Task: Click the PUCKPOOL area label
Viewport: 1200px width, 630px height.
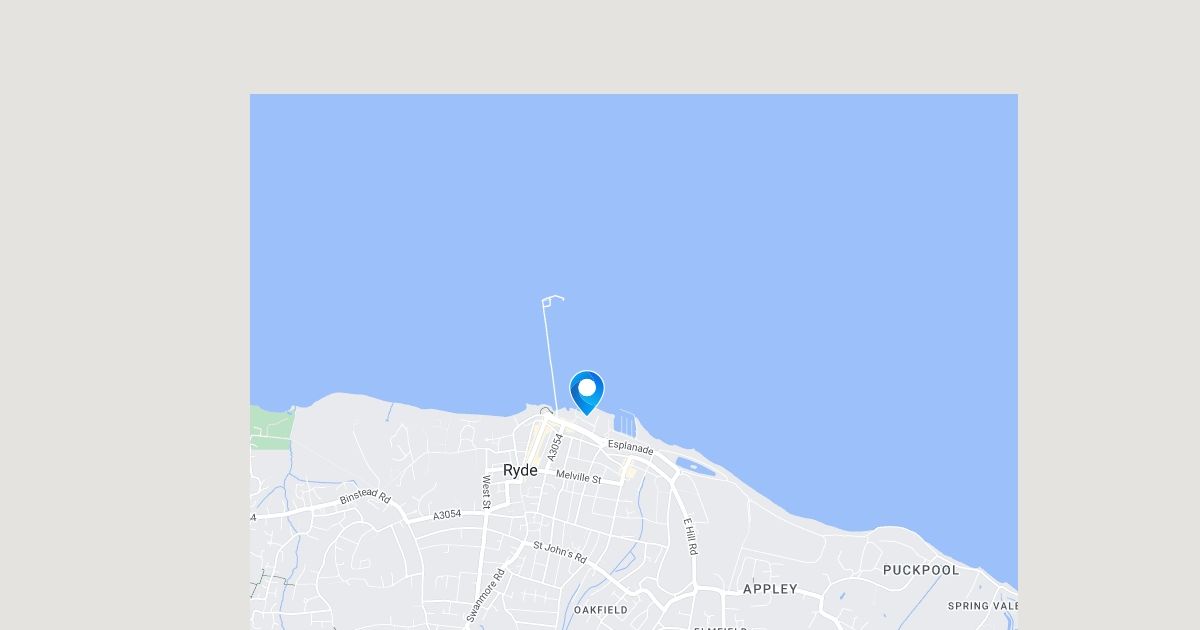Action: pyautogui.click(x=921, y=570)
